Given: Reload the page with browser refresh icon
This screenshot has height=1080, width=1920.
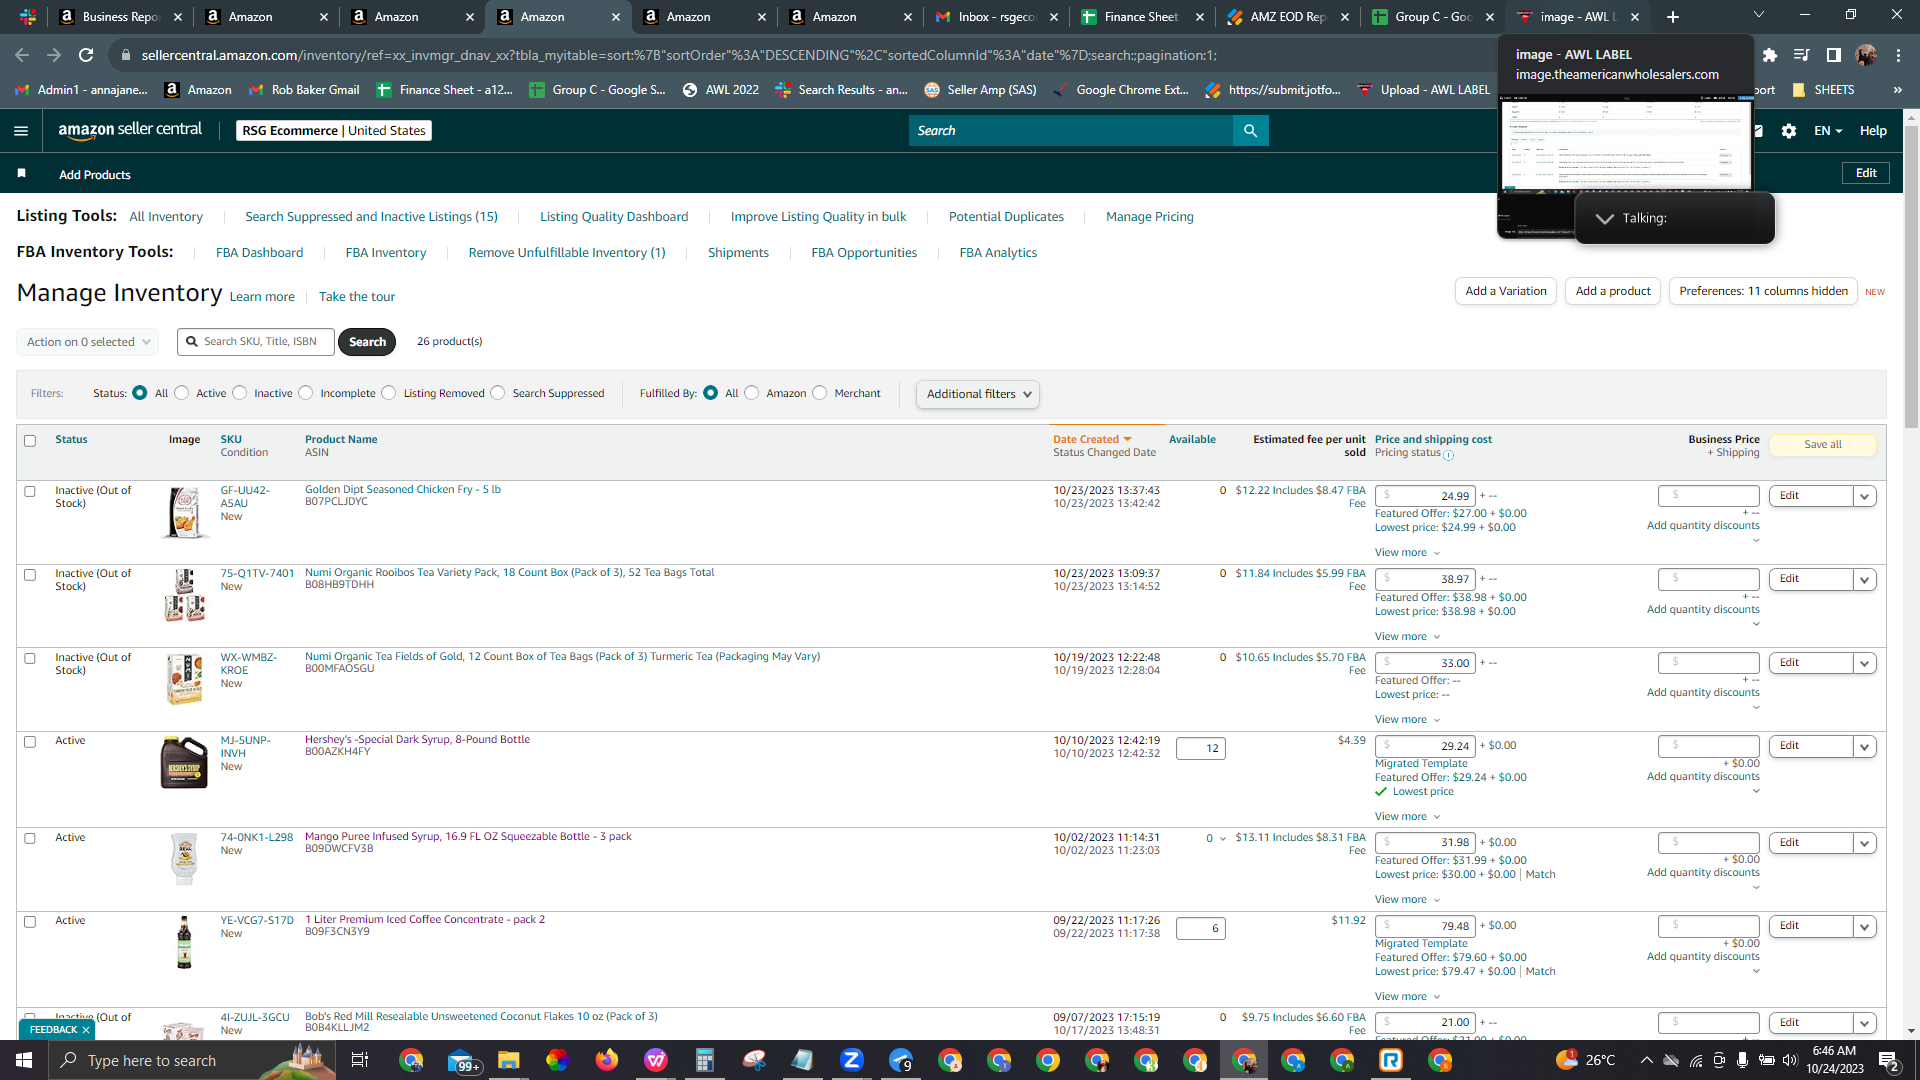Looking at the screenshot, I should click(86, 55).
